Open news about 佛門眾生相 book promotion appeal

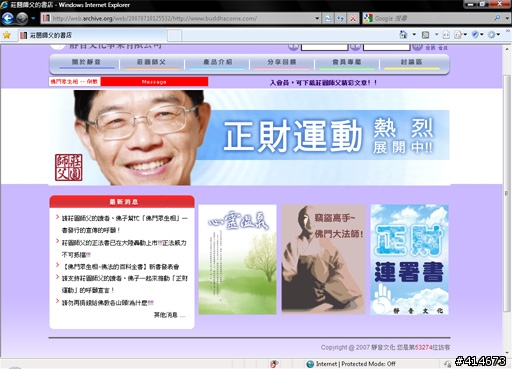125,224
